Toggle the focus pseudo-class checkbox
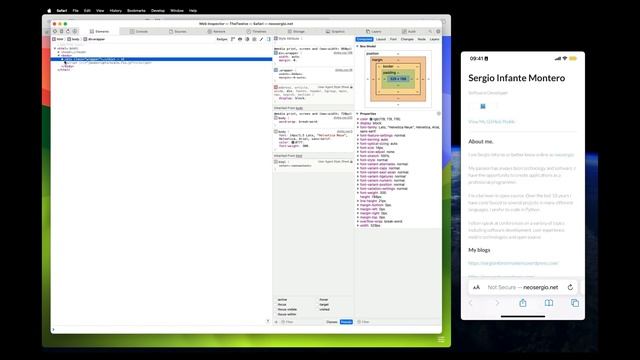The width and height of the screenshot is (640, 360). tap(276, 304)
